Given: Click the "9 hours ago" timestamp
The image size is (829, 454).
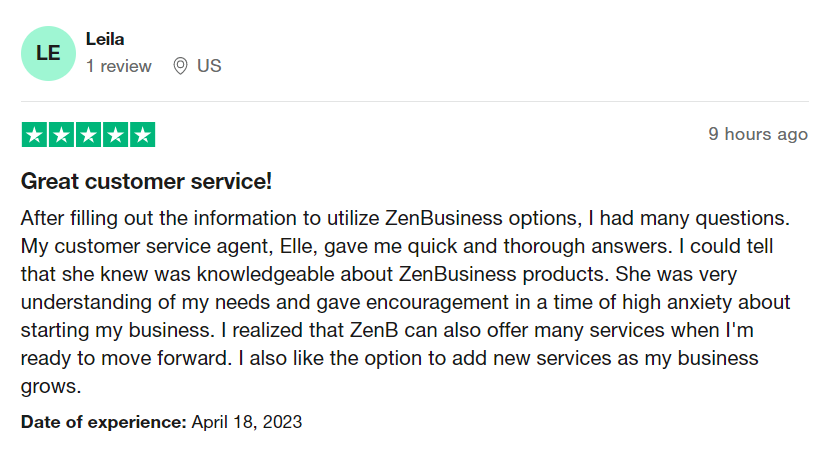Looking at the screenshot, I should pos(758,134).
